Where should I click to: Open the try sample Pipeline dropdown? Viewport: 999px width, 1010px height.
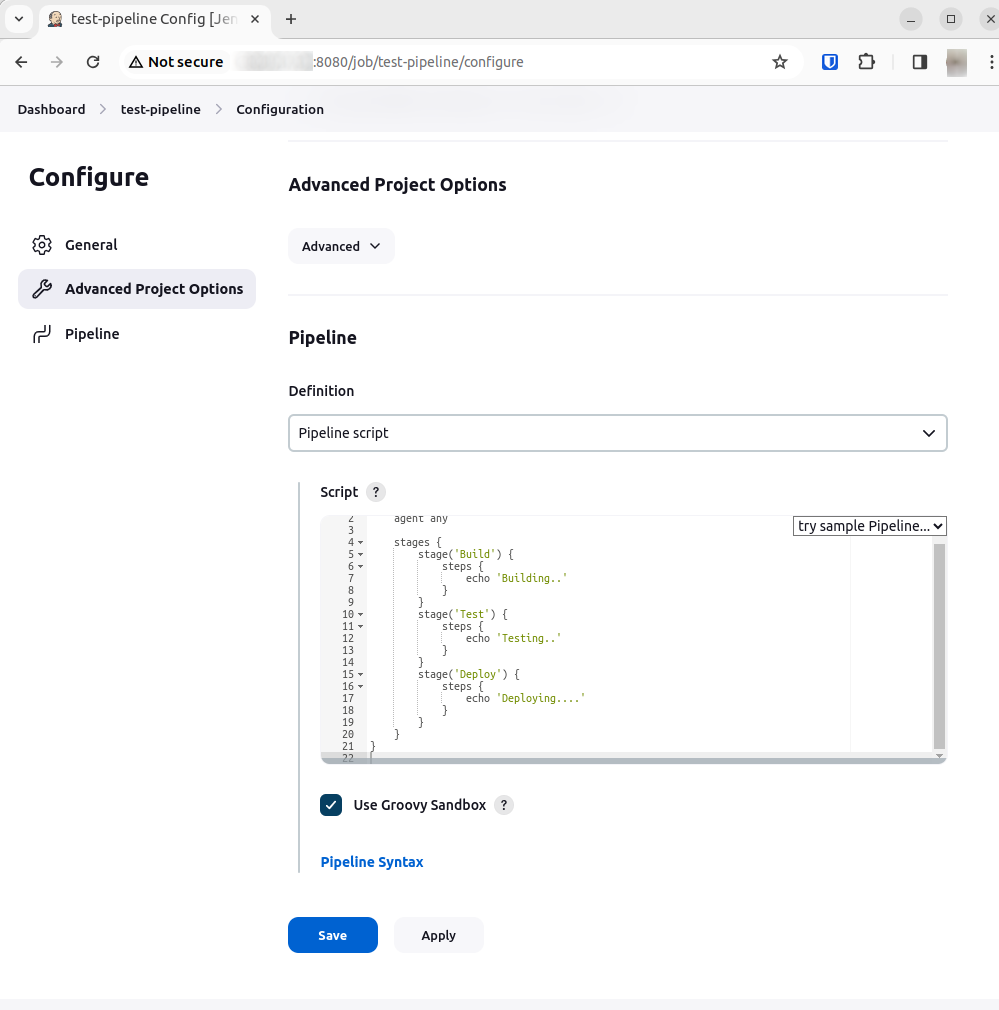coord(869,526)
